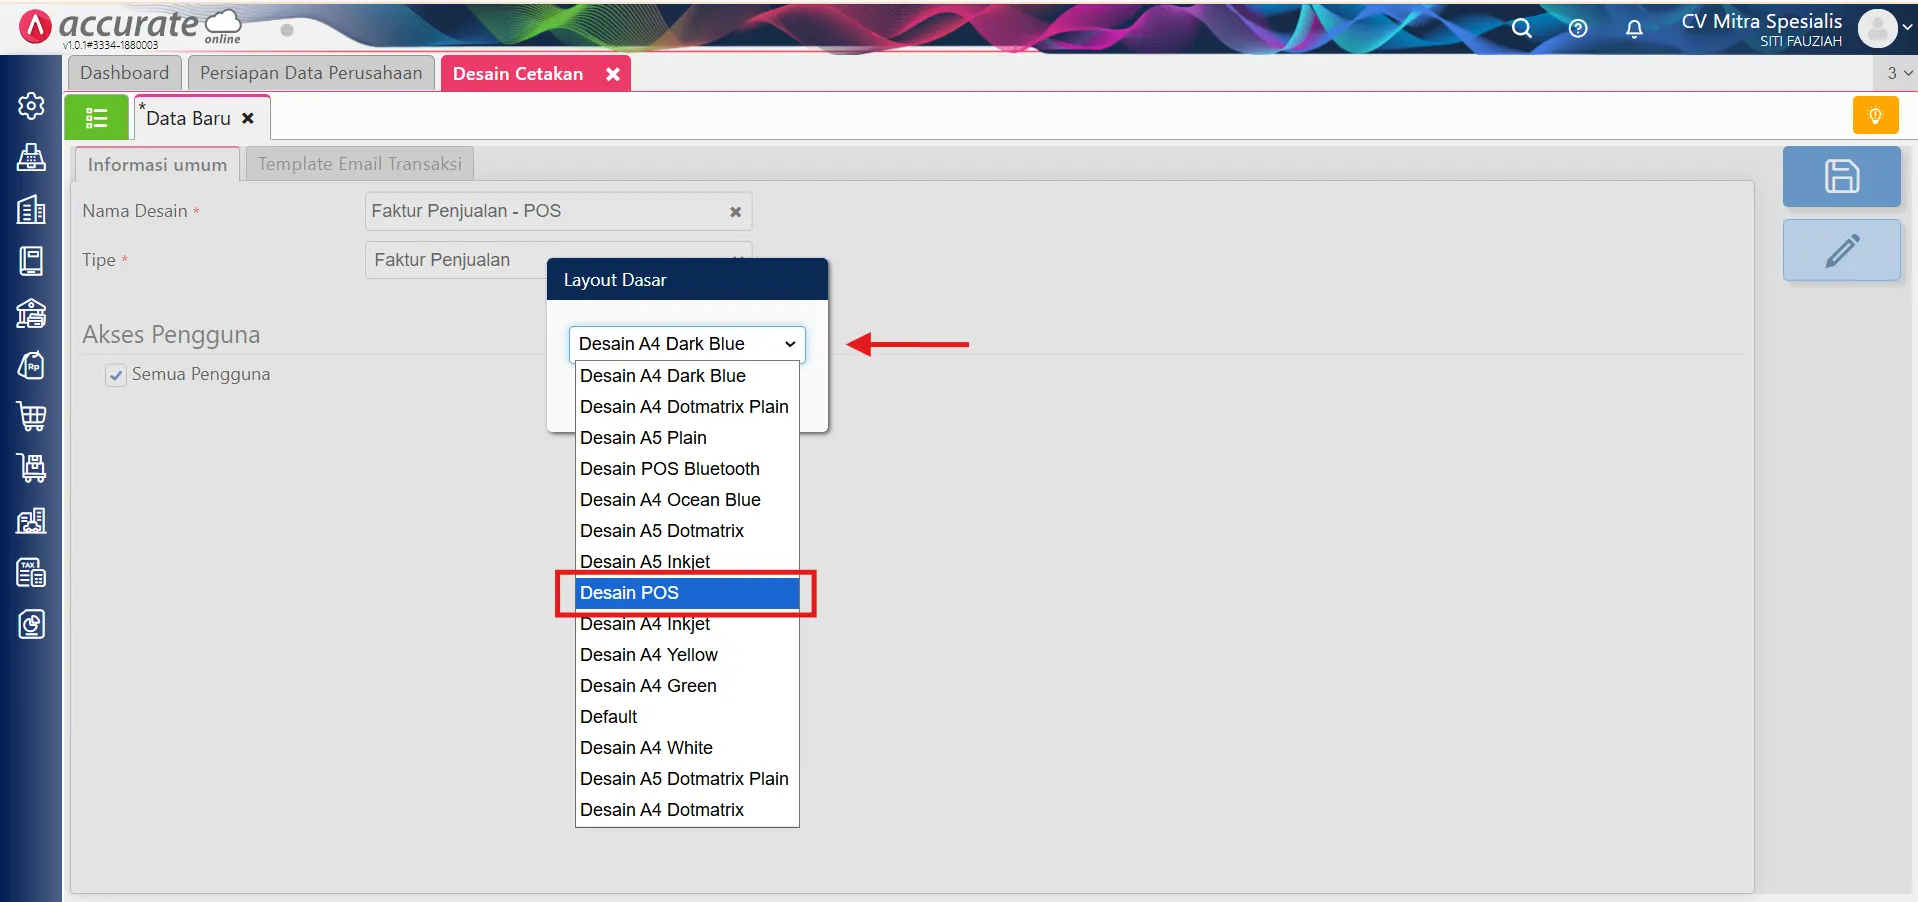Click the search magnifier icon in header
The width and height of the screenshot is (1918, 902).
click(x=1521, y=28)
